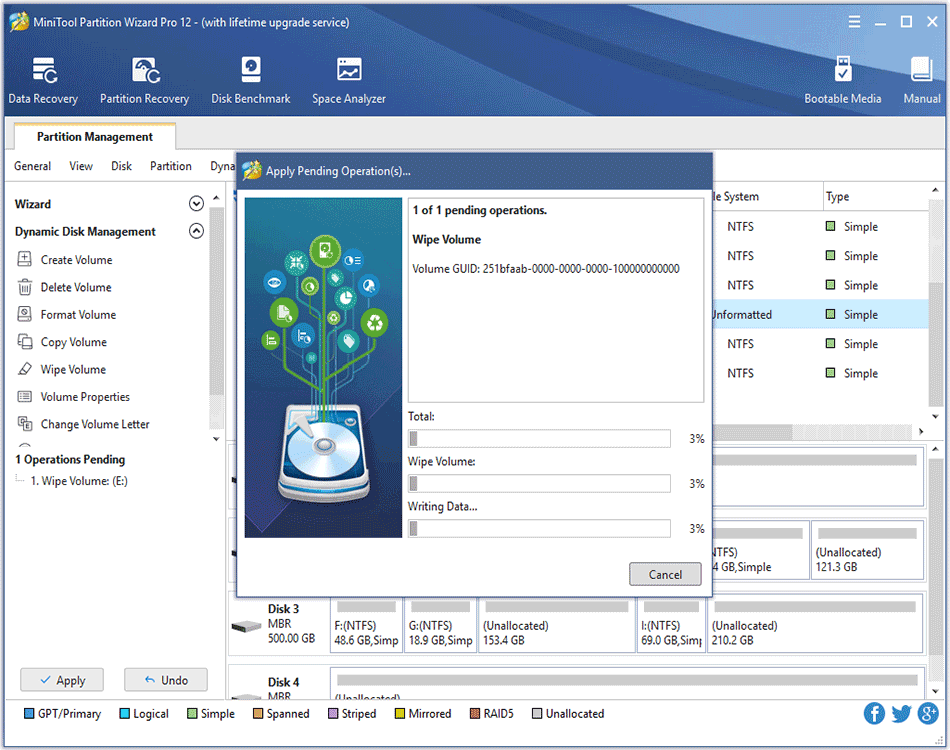Open Space Analyzer

[x=348, y=81]
